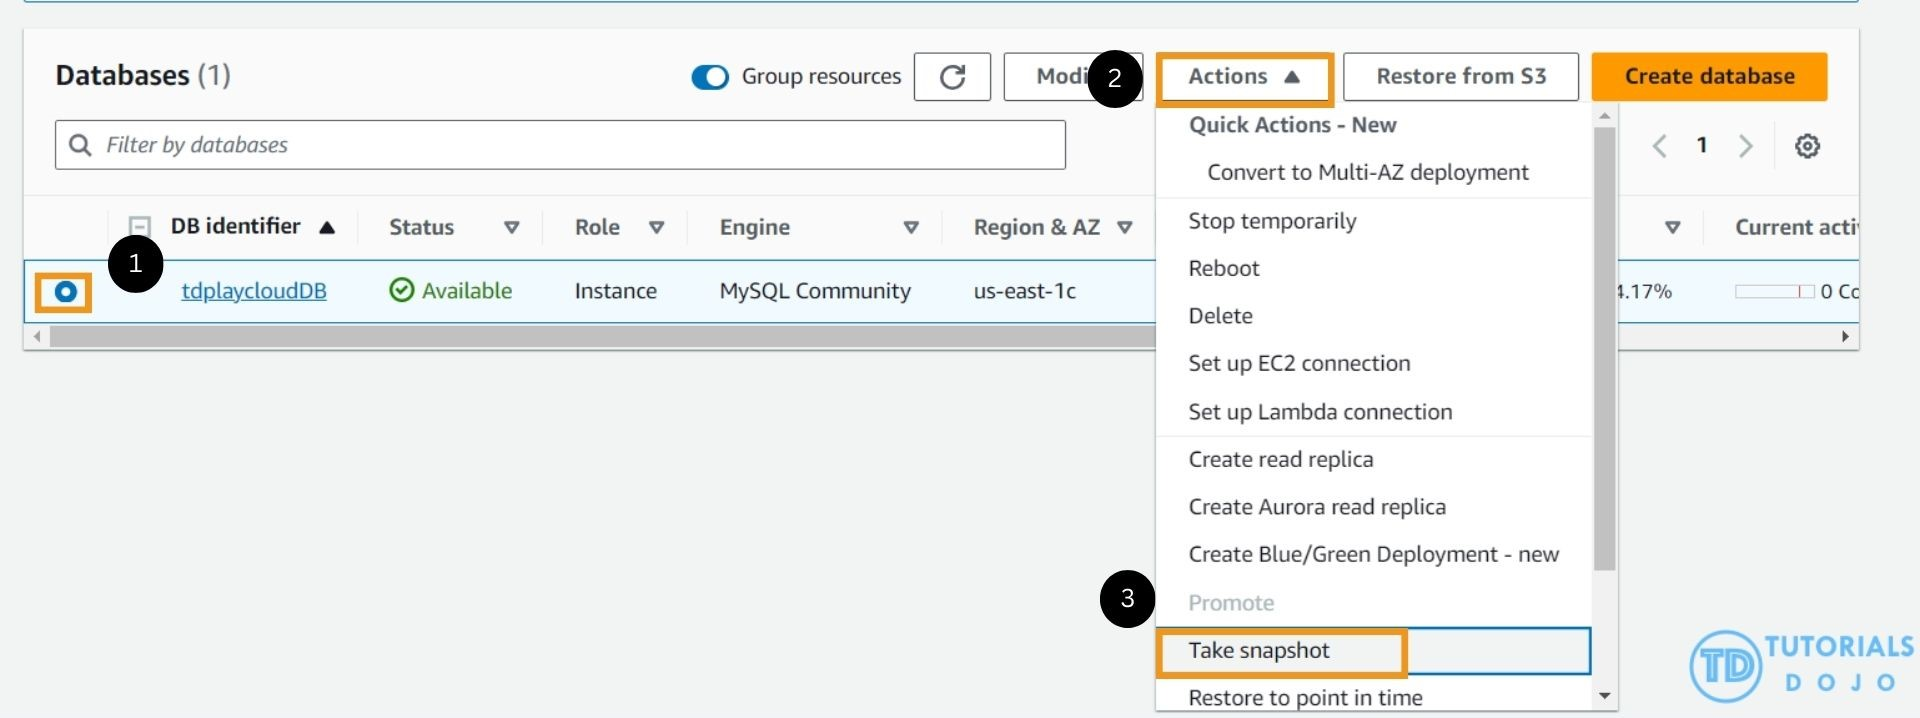The width and height of the screenshot is (1920, 718).
Task: Choose Take snapshot from Actions menu
Action: [x=1259, y=651]
